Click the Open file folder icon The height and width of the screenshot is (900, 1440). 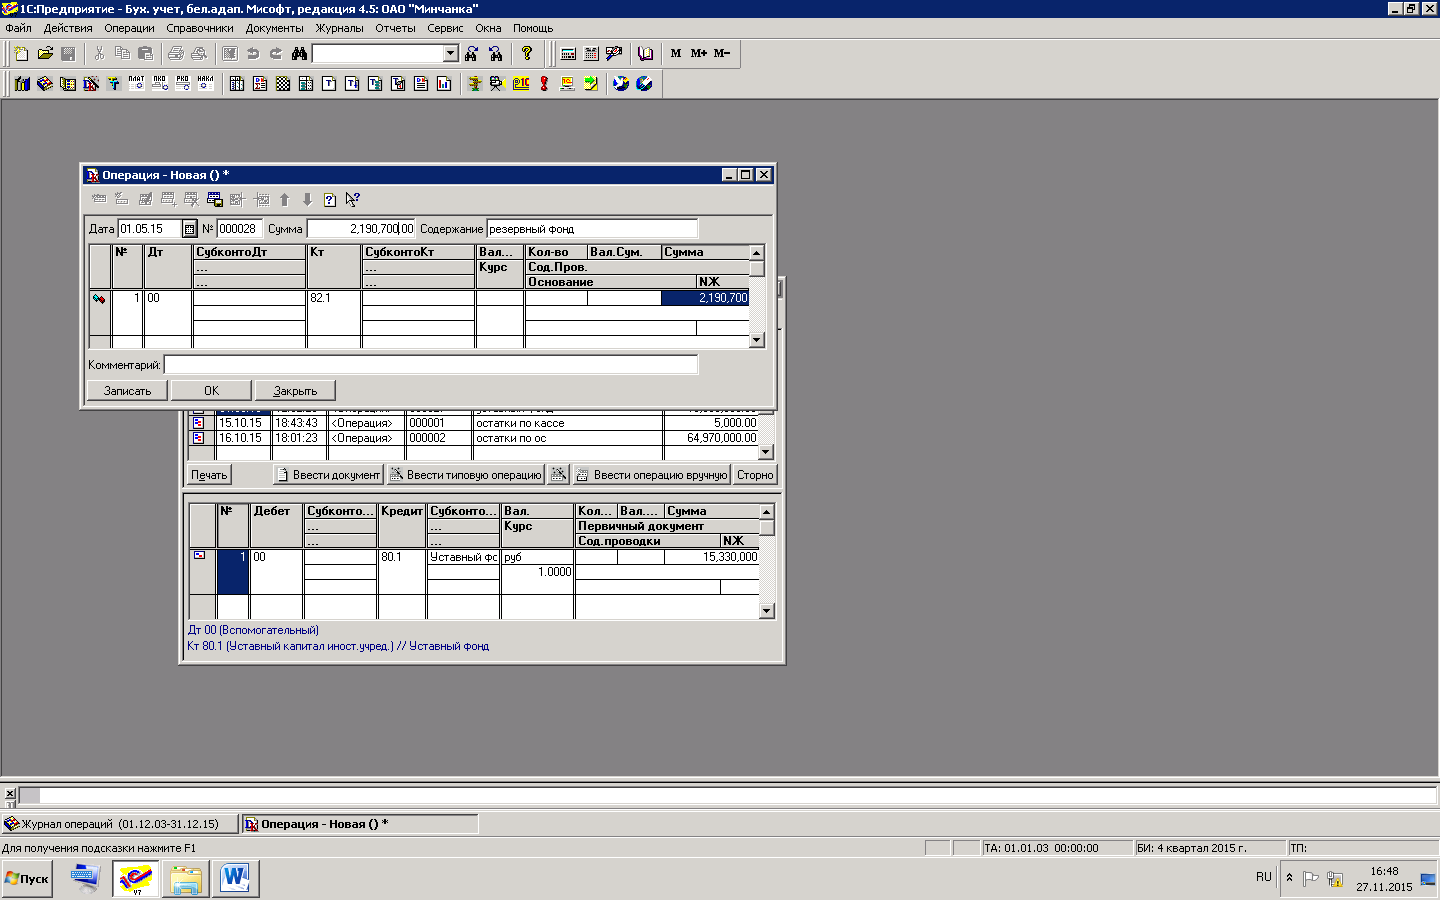[45, 53]
